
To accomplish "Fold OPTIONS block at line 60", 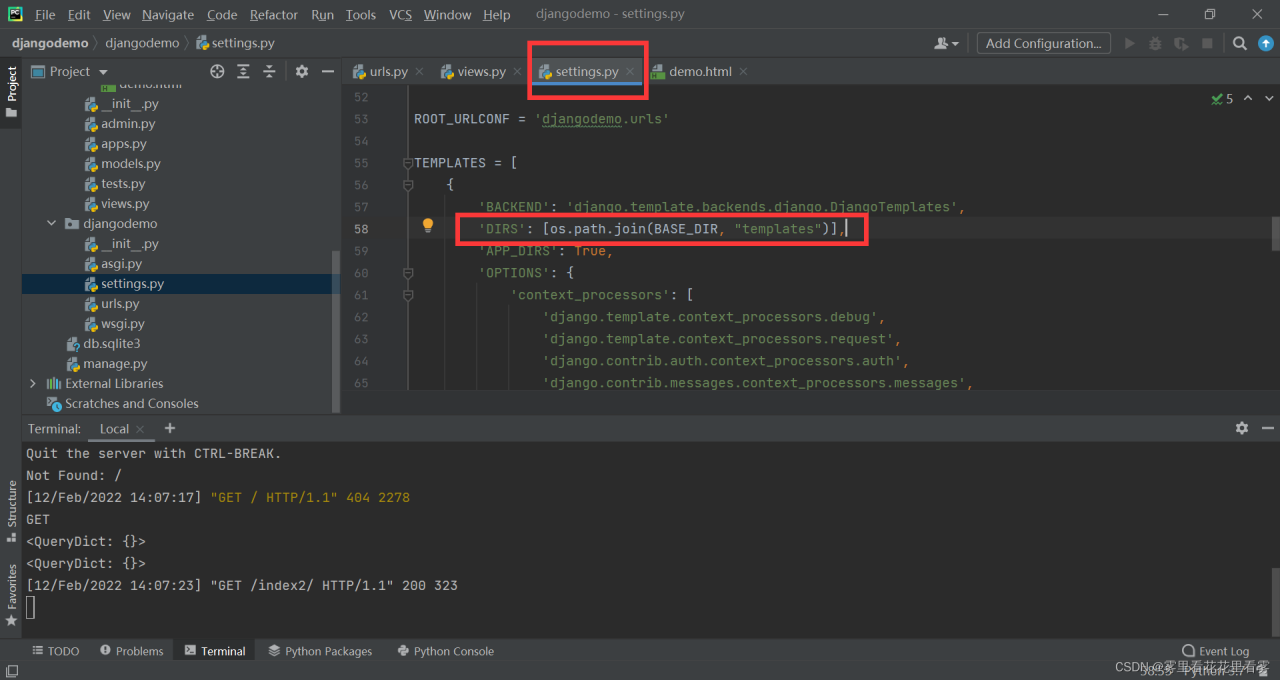I will point(407,273).
